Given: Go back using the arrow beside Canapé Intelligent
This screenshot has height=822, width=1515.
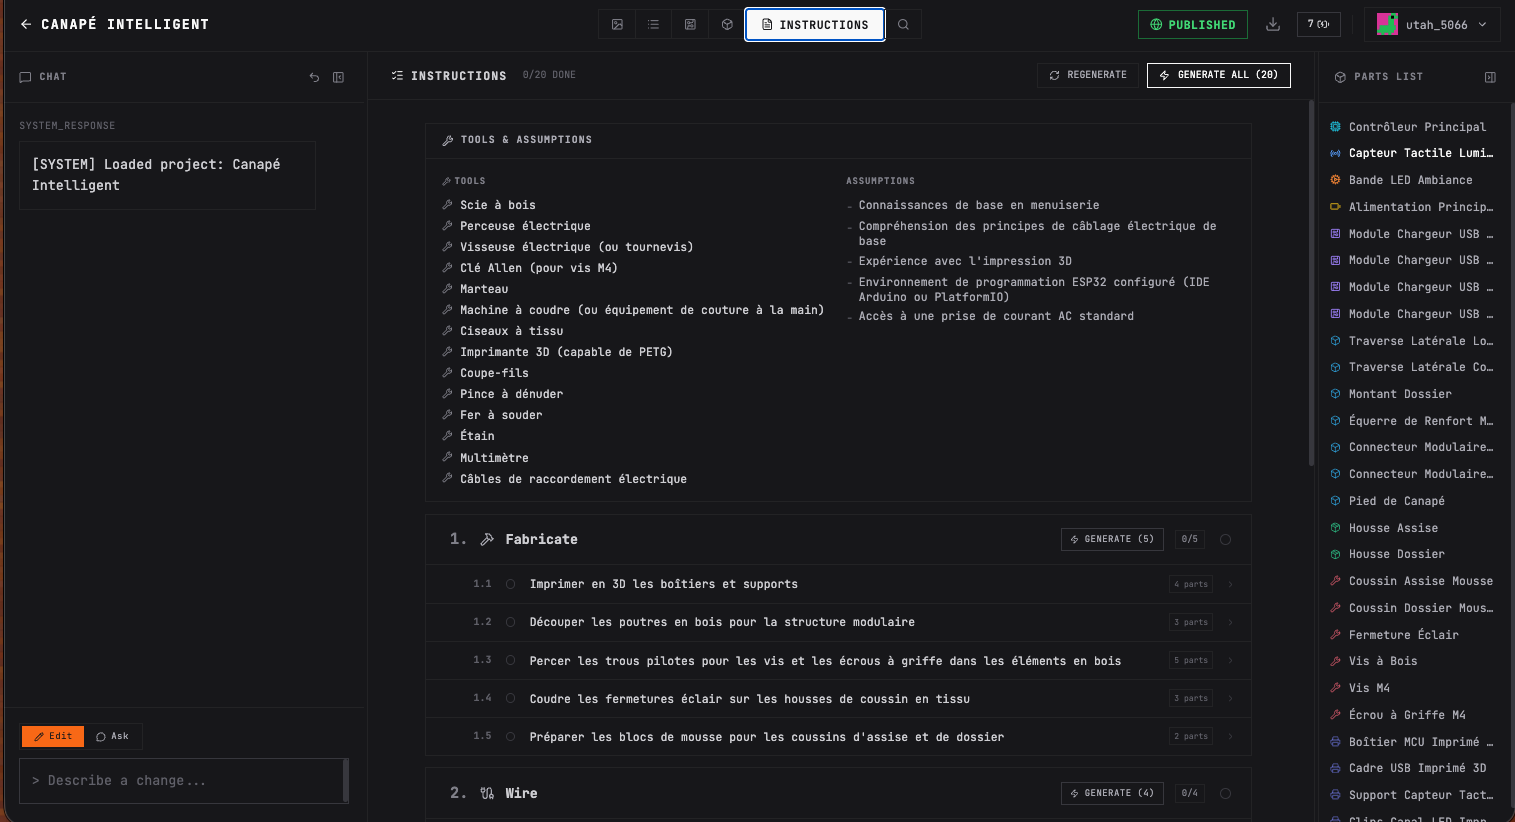Looking at the screenshot, I should pos(26,24).
